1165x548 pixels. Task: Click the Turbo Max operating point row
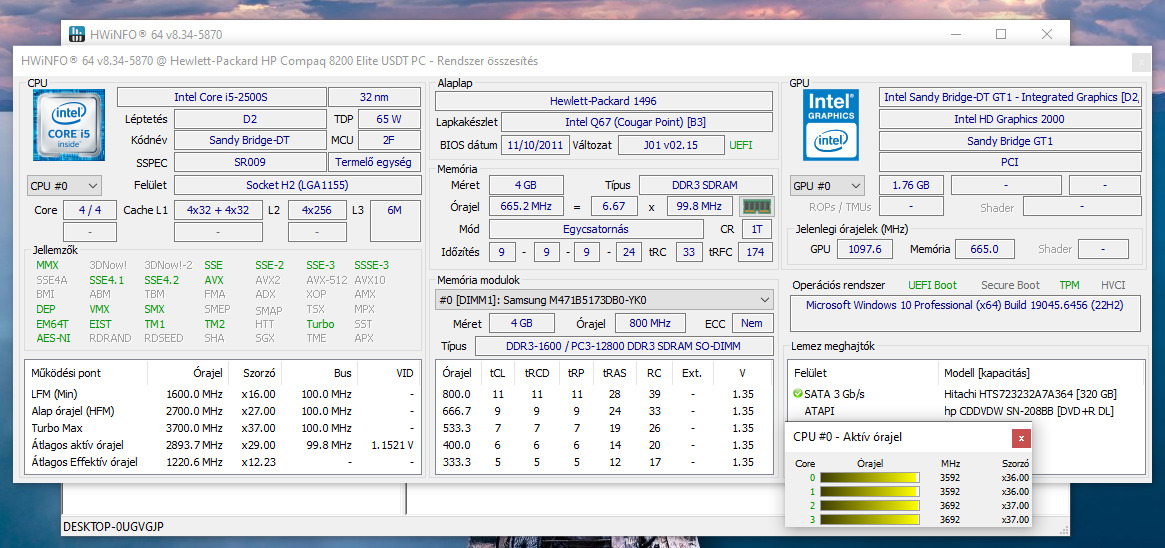click(x=223, y=428)
